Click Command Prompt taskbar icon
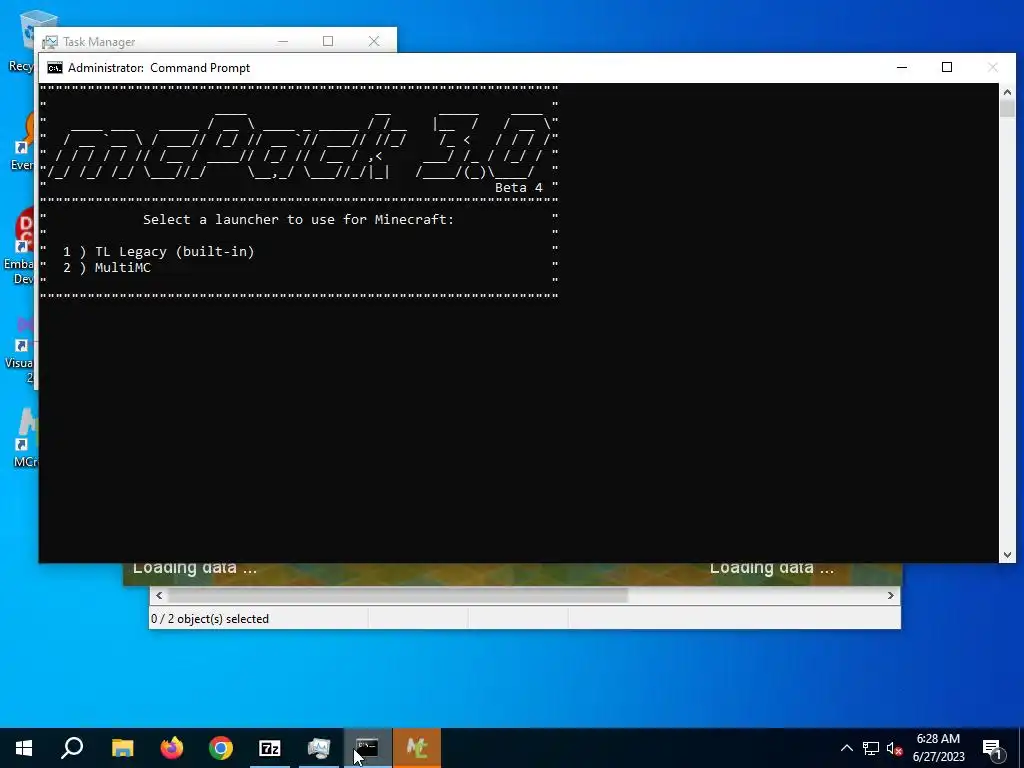1024x768 pixels. point(368,748)
